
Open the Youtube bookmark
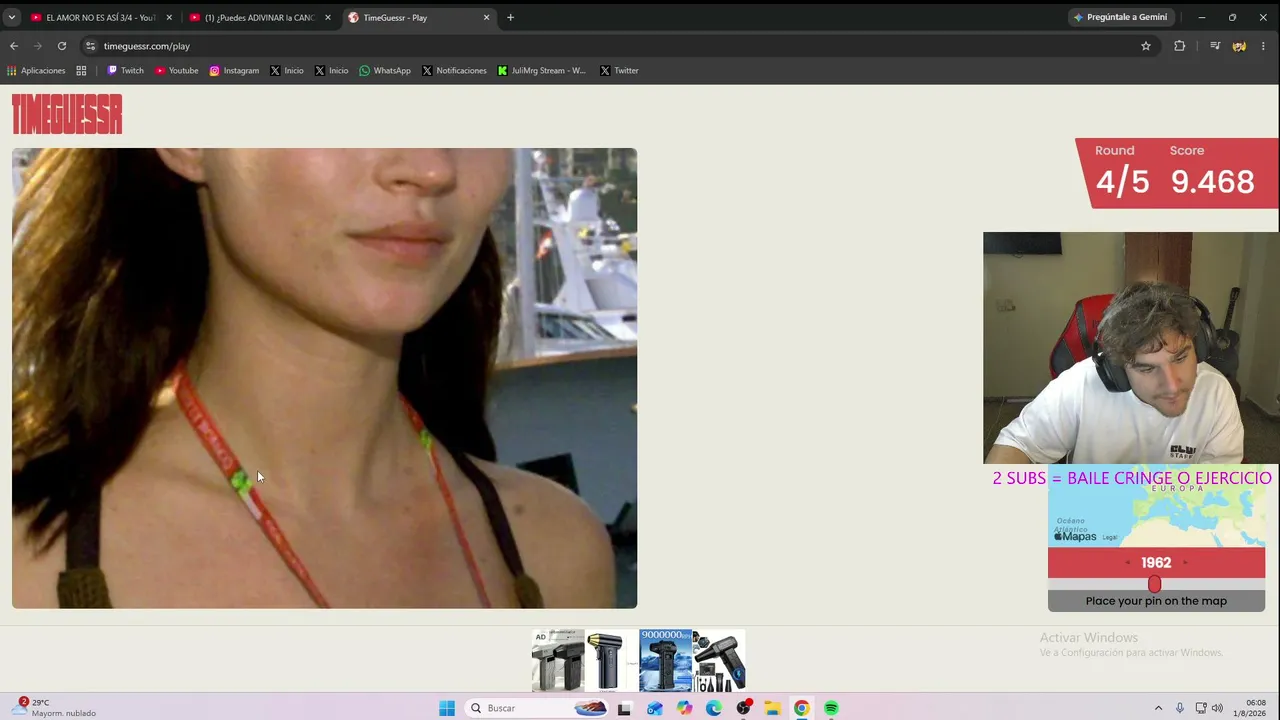tap(177, 71)
